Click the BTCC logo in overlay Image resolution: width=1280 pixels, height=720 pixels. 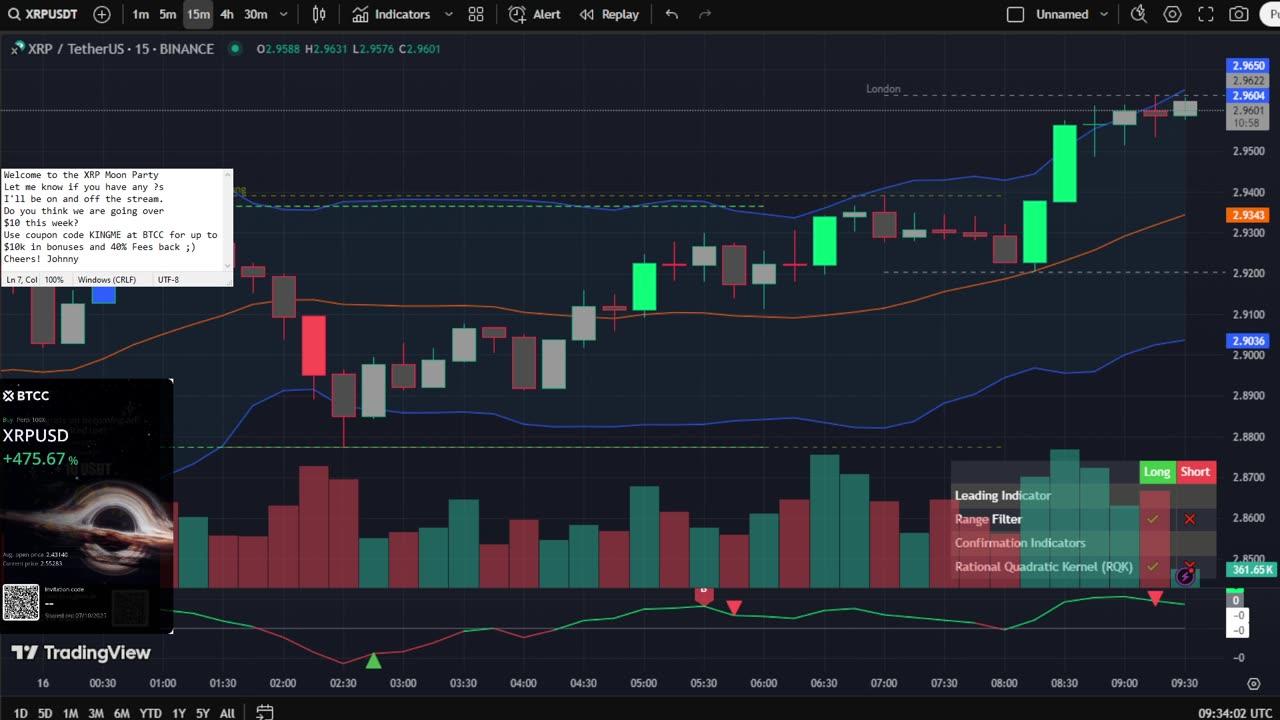point(26,396)
